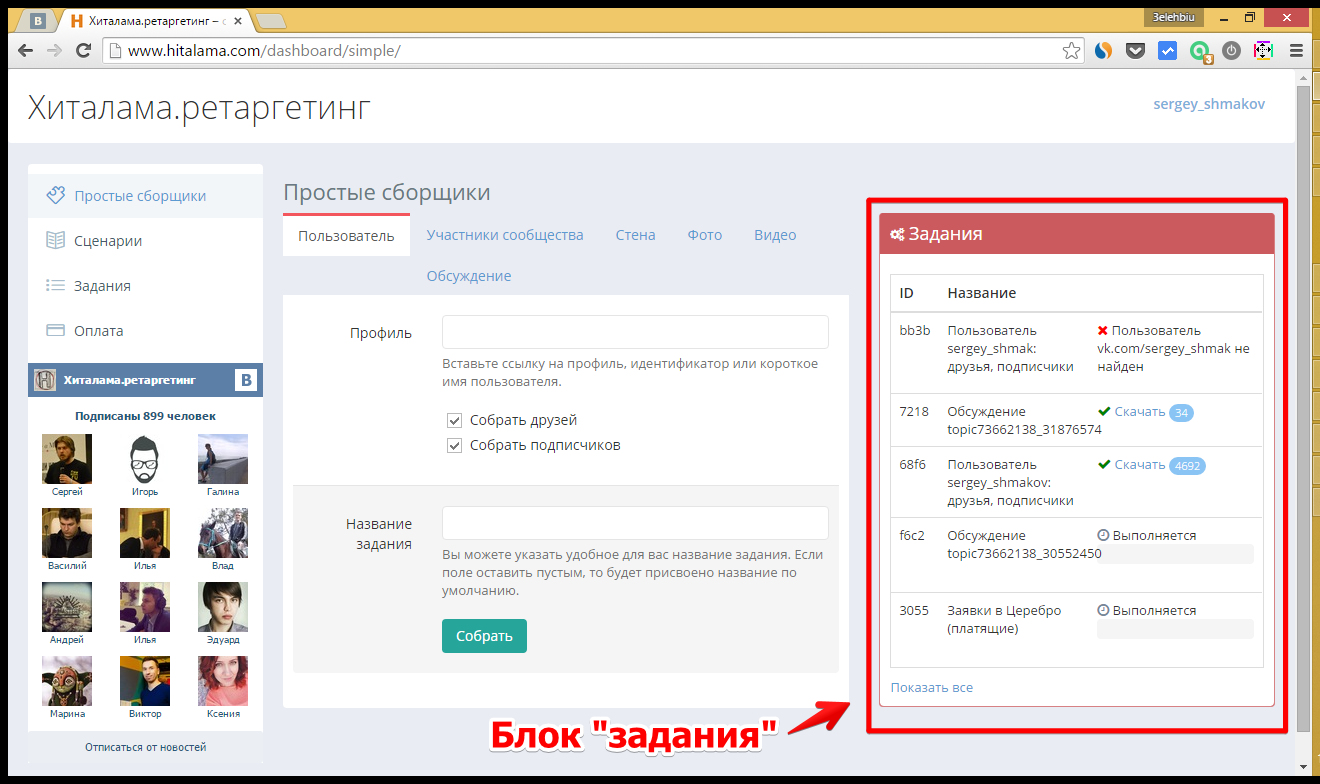Click the book icon beside Сценарии
Viewport: 1320px width, 784px height.
click(56, 240)
